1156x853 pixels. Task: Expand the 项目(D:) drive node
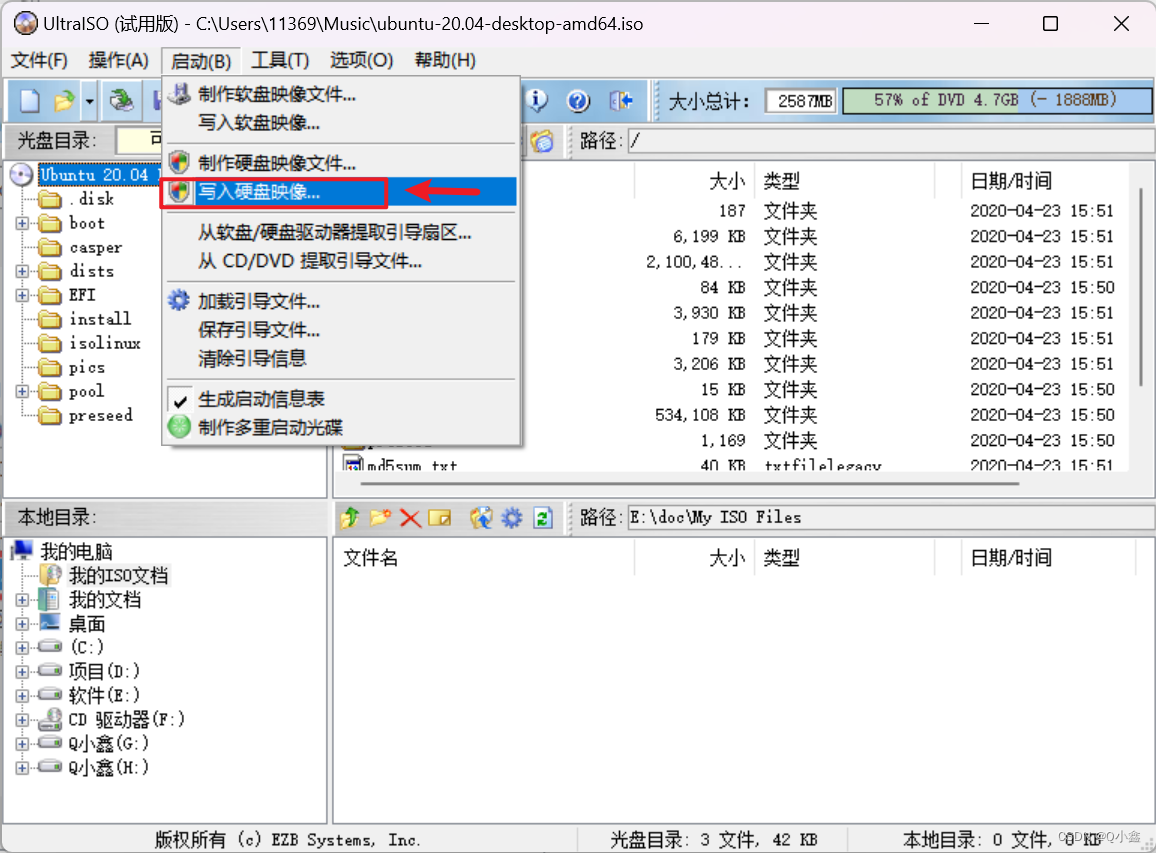(22, 672)
